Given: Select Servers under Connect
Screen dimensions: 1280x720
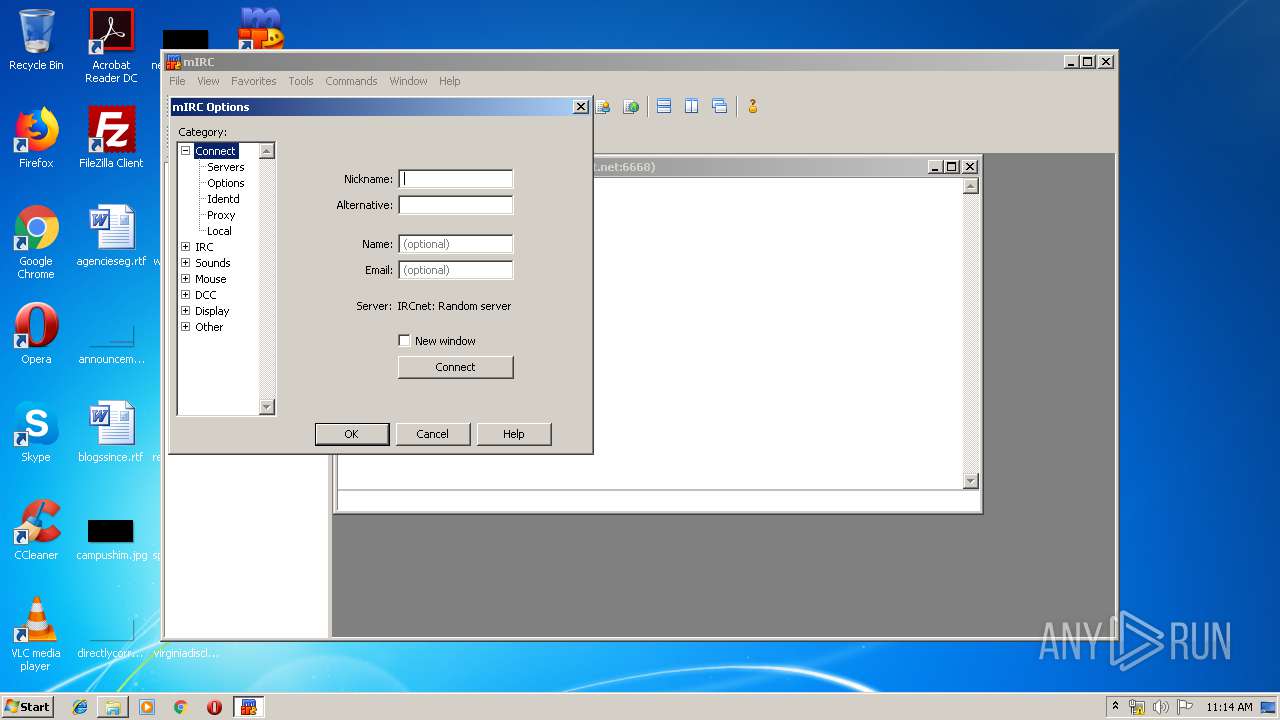Looking at the screenshot, I should (225, 167).
